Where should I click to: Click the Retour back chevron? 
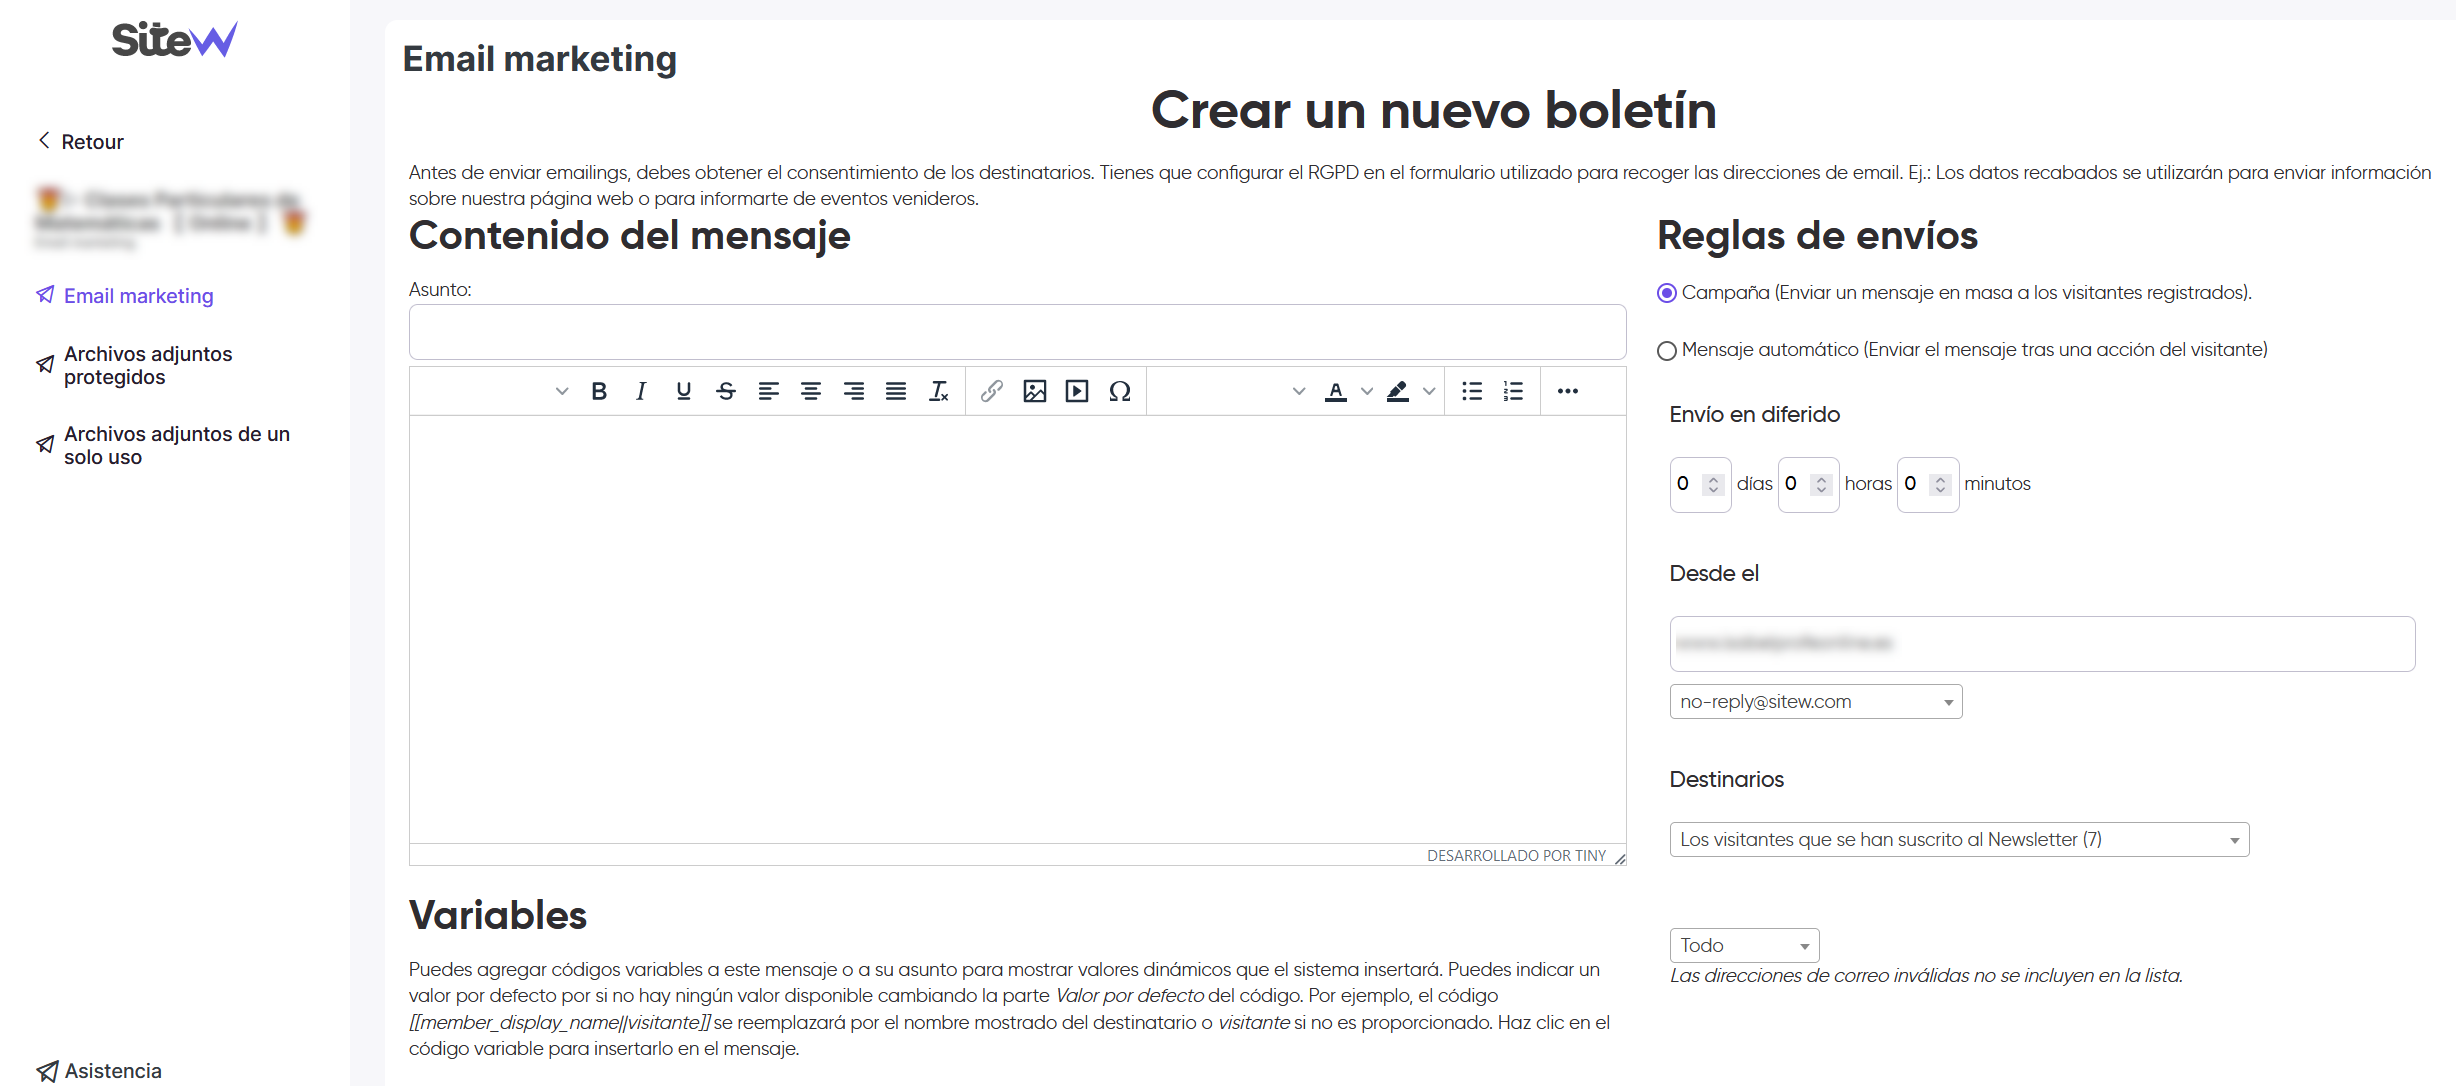[x=44, y=140]
